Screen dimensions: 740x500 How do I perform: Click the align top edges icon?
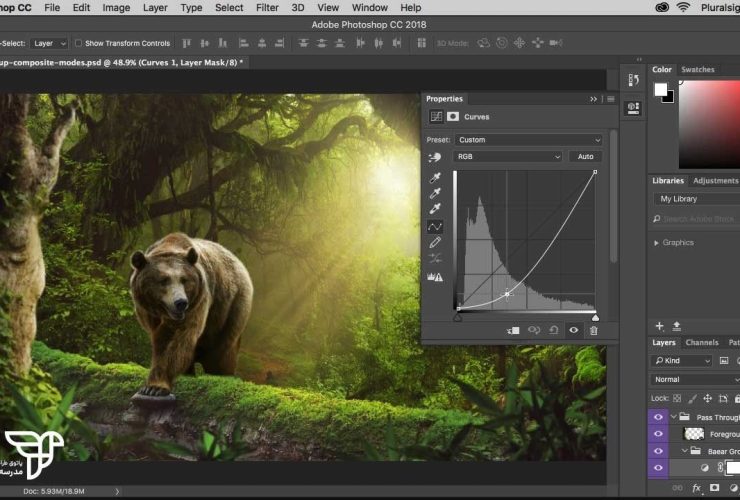187,43
